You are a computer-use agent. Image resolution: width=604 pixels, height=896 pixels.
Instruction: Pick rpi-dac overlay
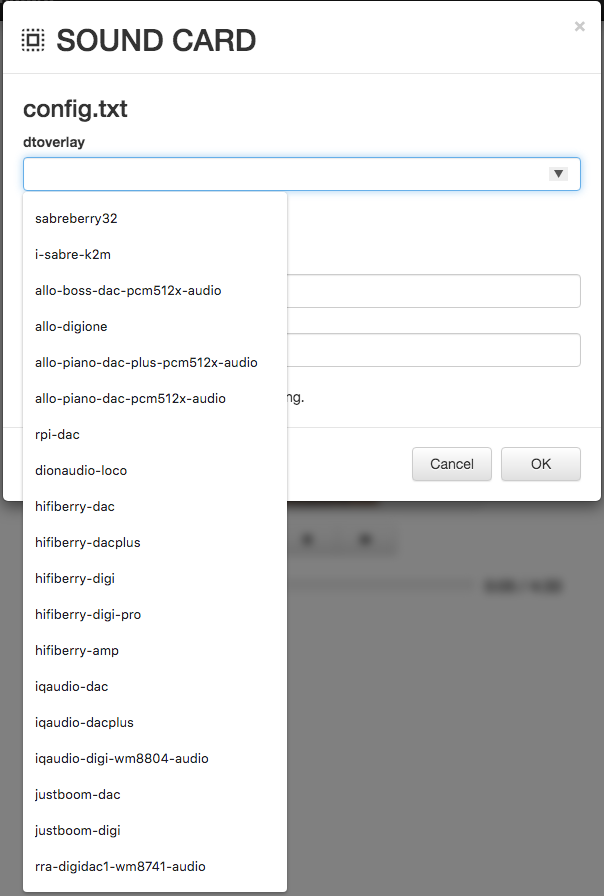(155, 434)
